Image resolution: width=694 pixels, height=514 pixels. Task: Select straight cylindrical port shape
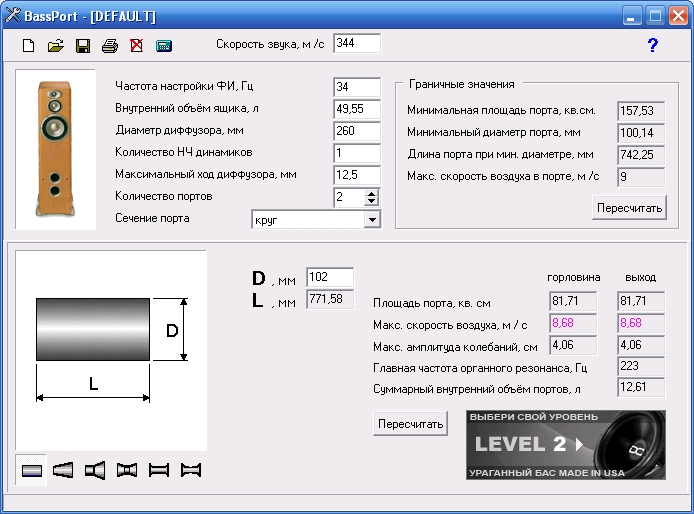click(31, 470)
